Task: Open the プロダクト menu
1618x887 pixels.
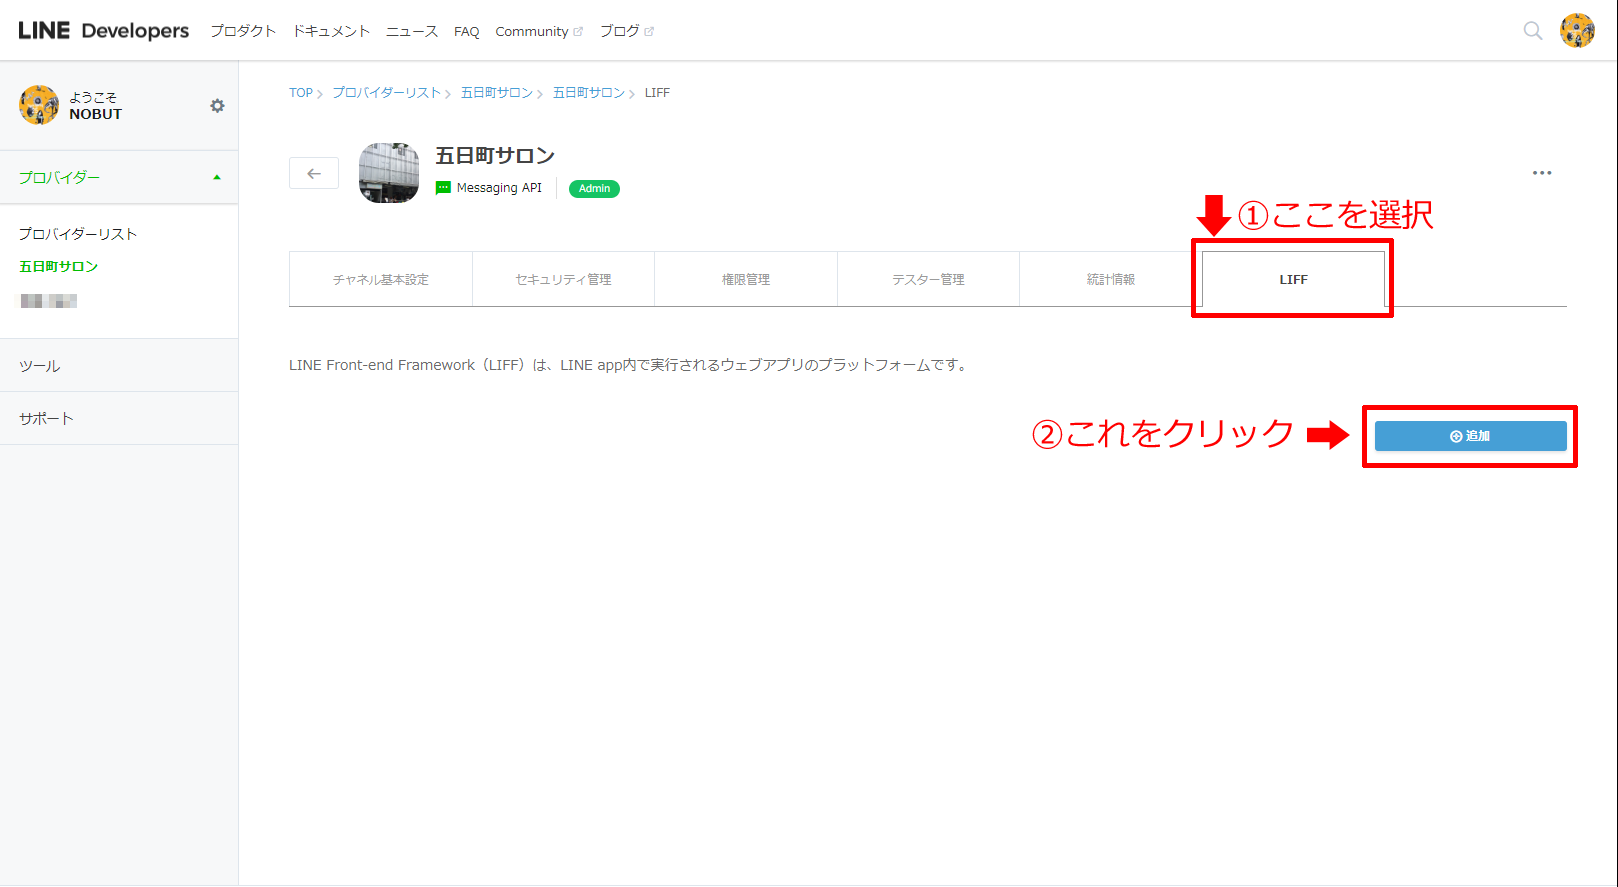Action: coord(243,31)
